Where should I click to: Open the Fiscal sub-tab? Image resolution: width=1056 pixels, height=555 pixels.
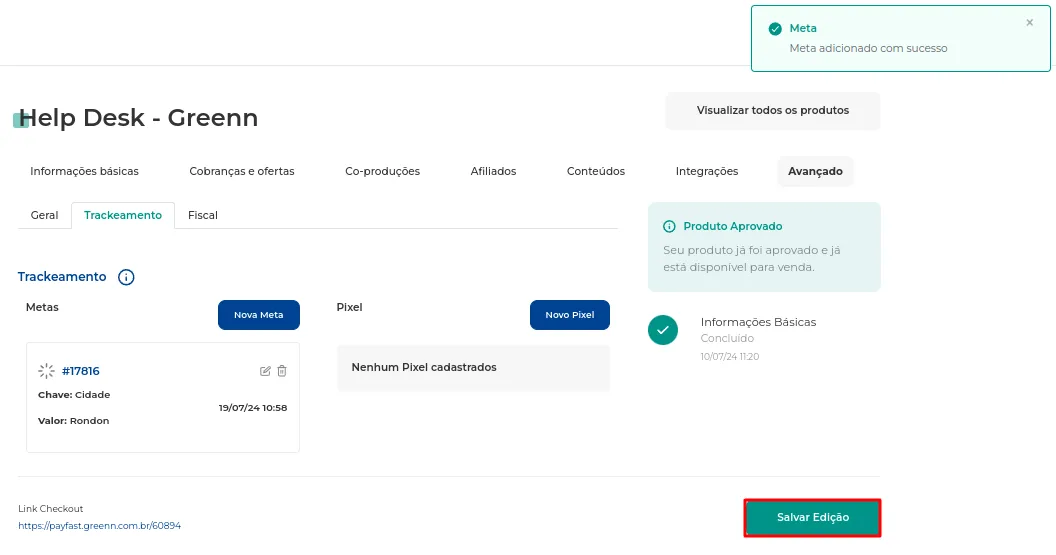203,216
